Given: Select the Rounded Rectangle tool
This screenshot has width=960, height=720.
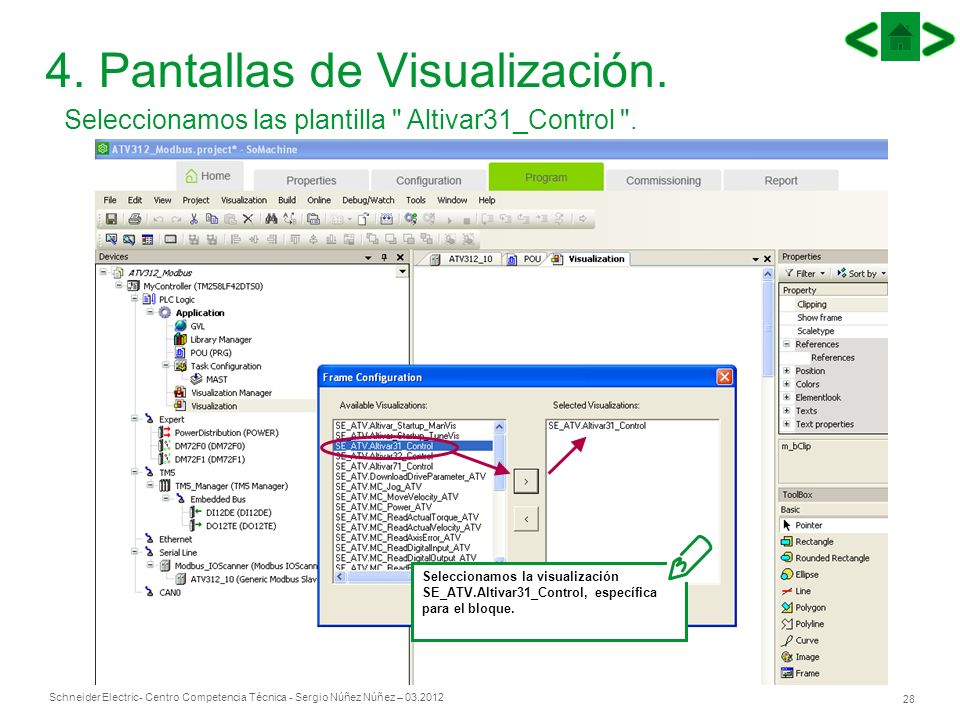Looking at the screenshot, I should (x=825, y=558).
